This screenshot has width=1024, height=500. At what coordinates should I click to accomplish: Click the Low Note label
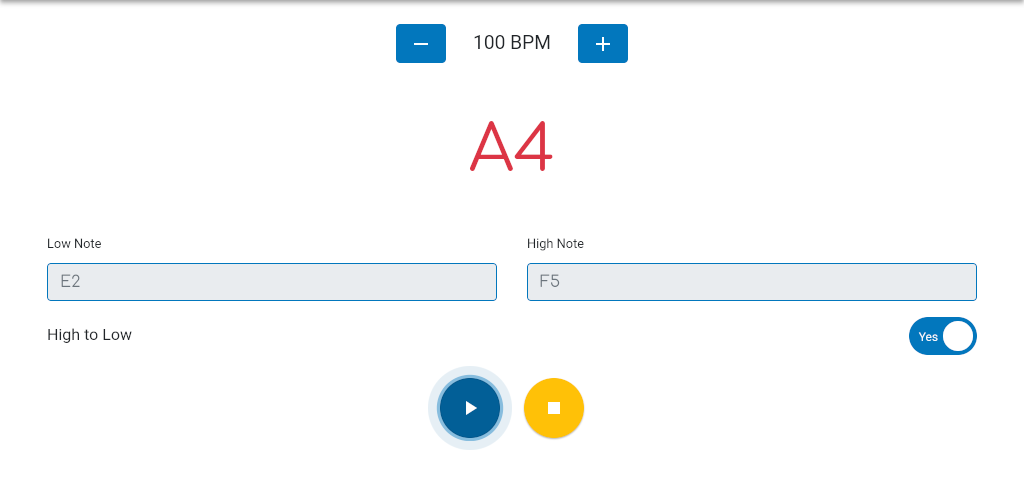74,243
